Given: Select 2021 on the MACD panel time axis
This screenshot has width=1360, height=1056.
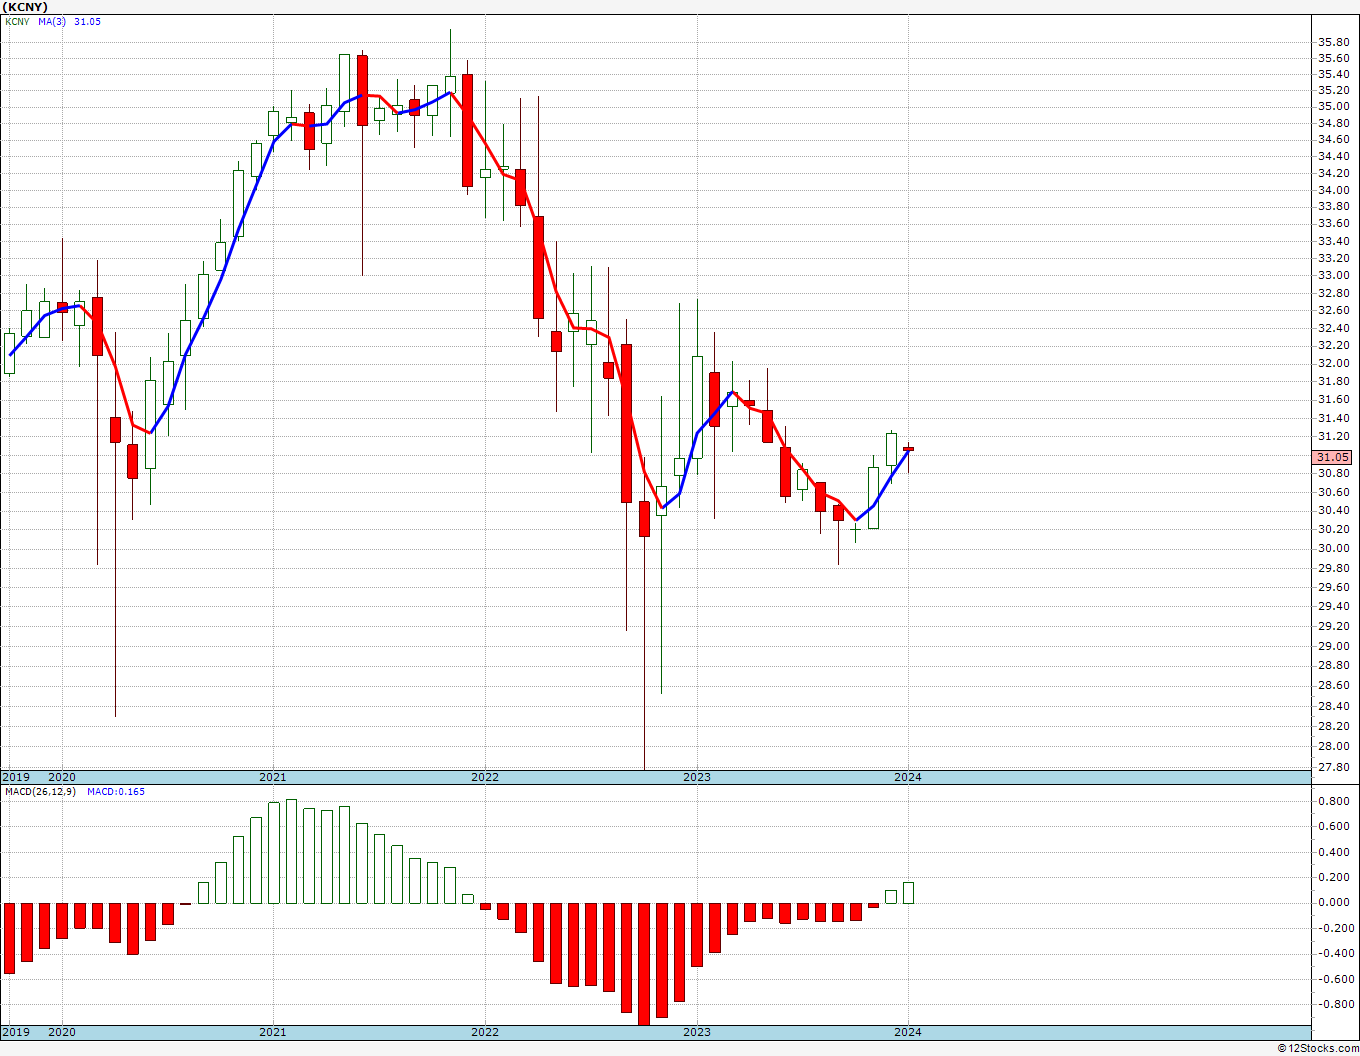Looking at the screenshot, I should click(273, 1032).
